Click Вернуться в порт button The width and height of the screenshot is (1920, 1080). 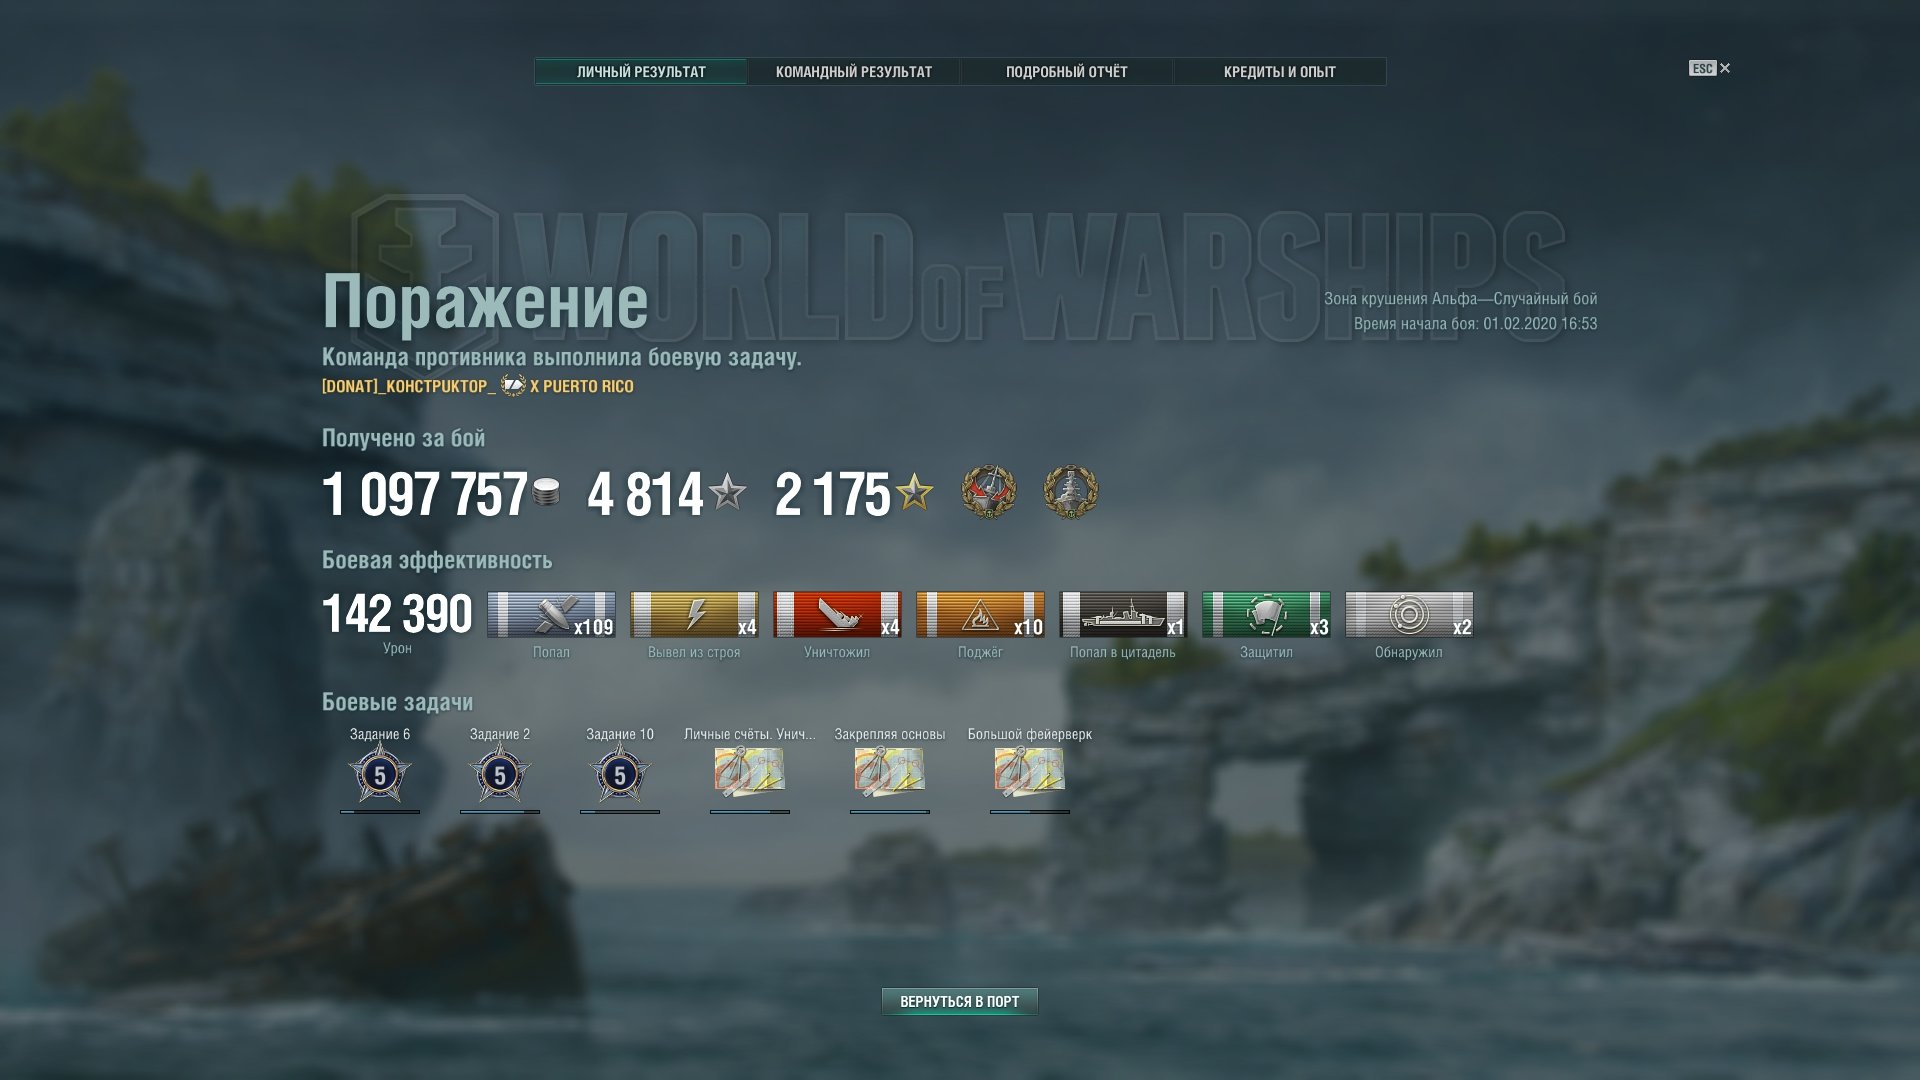(960, 1002)
